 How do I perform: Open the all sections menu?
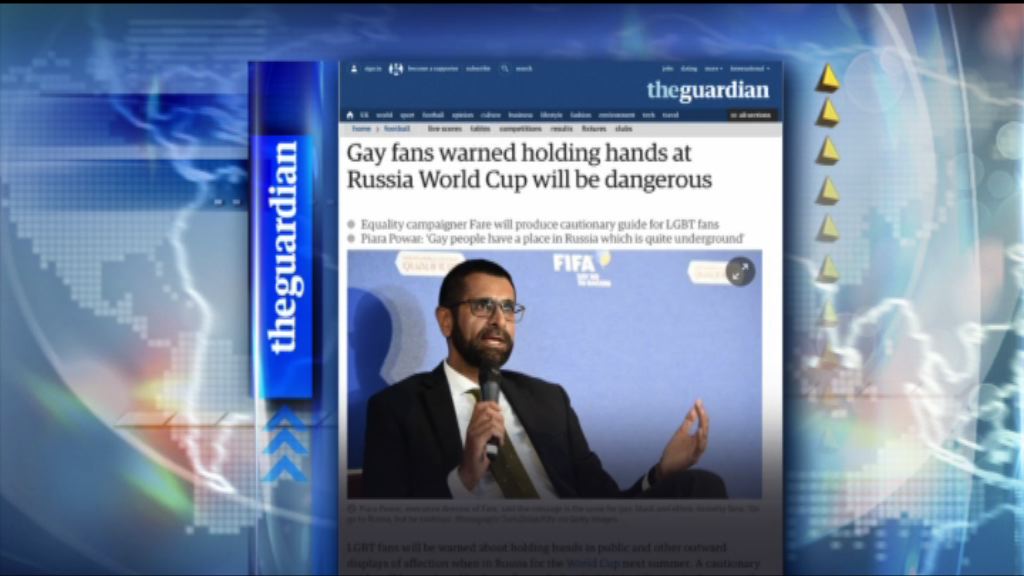751,115
